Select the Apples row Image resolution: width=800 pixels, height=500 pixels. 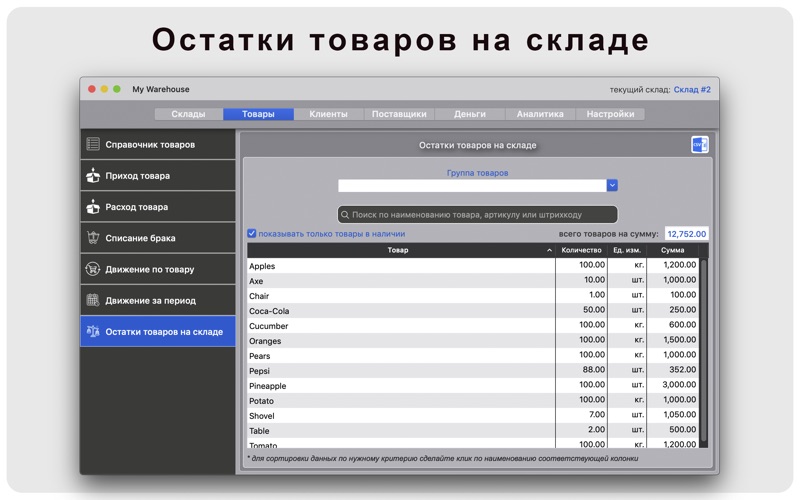pyautogui.click(x=473, y=265)
